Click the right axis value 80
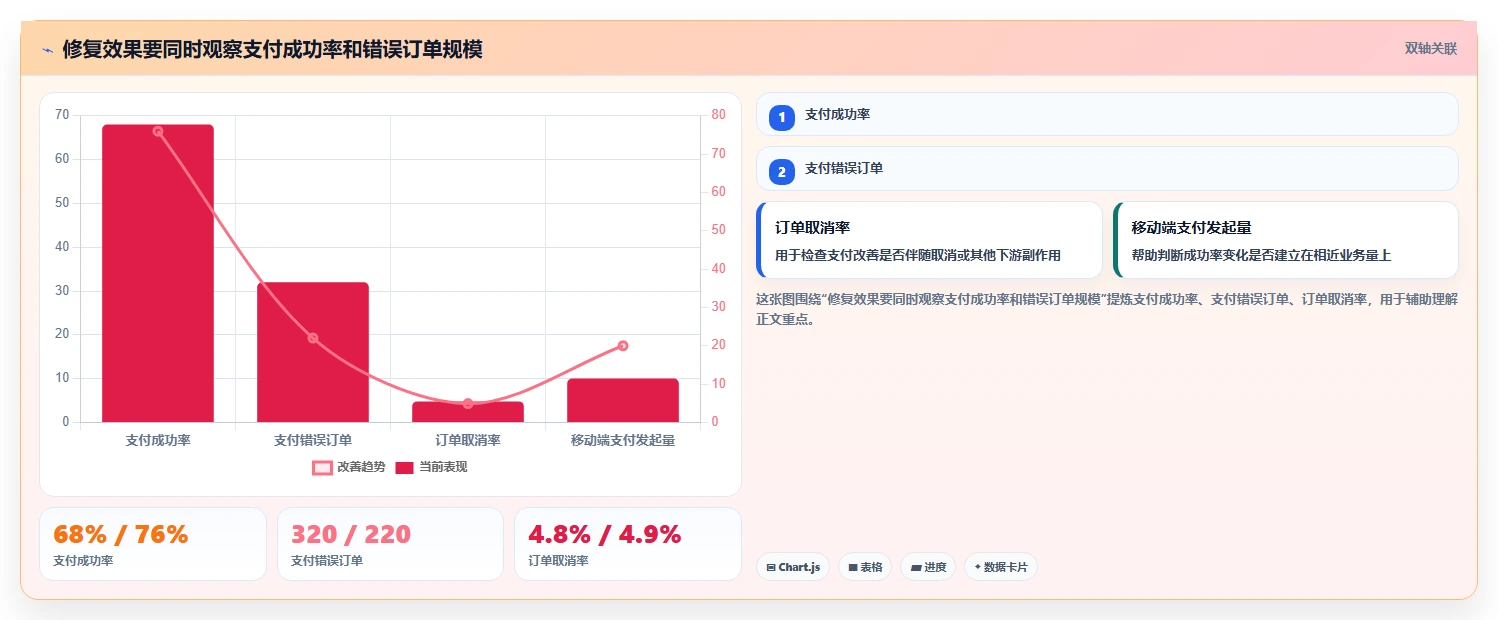 pos(718,115)
